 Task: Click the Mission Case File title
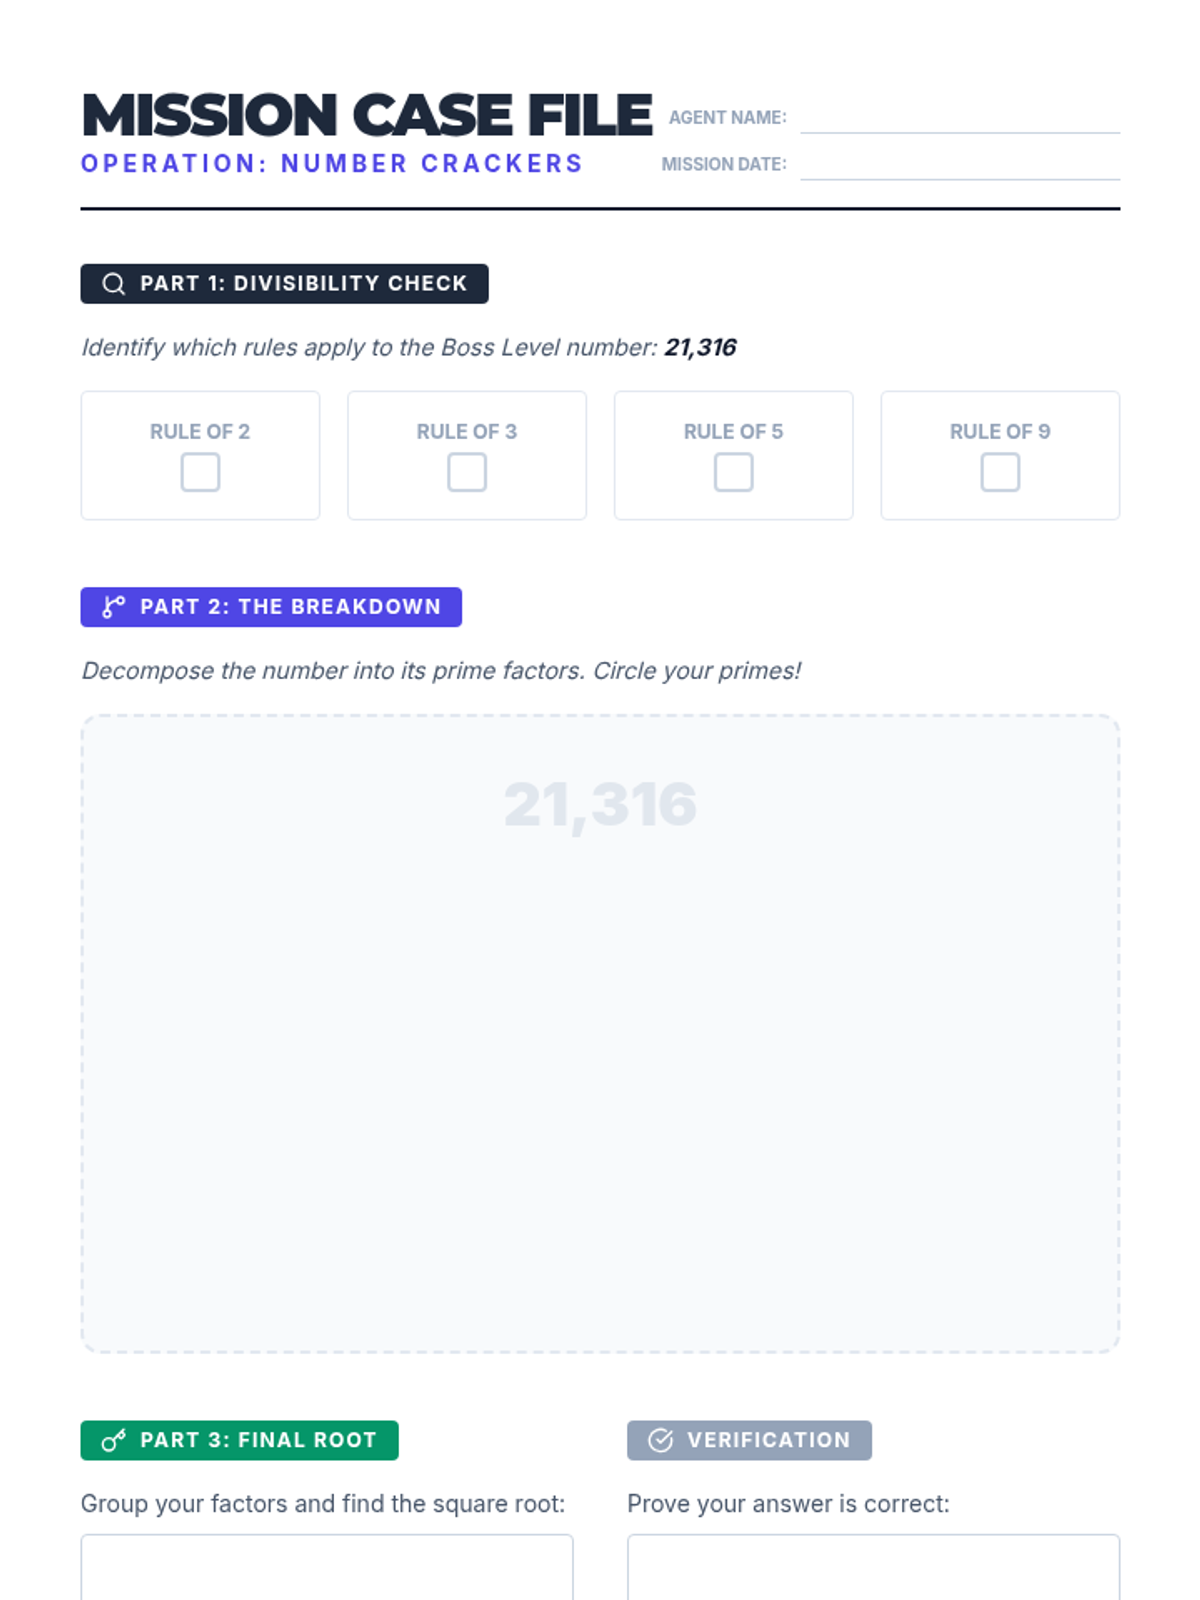pos(367,114)
